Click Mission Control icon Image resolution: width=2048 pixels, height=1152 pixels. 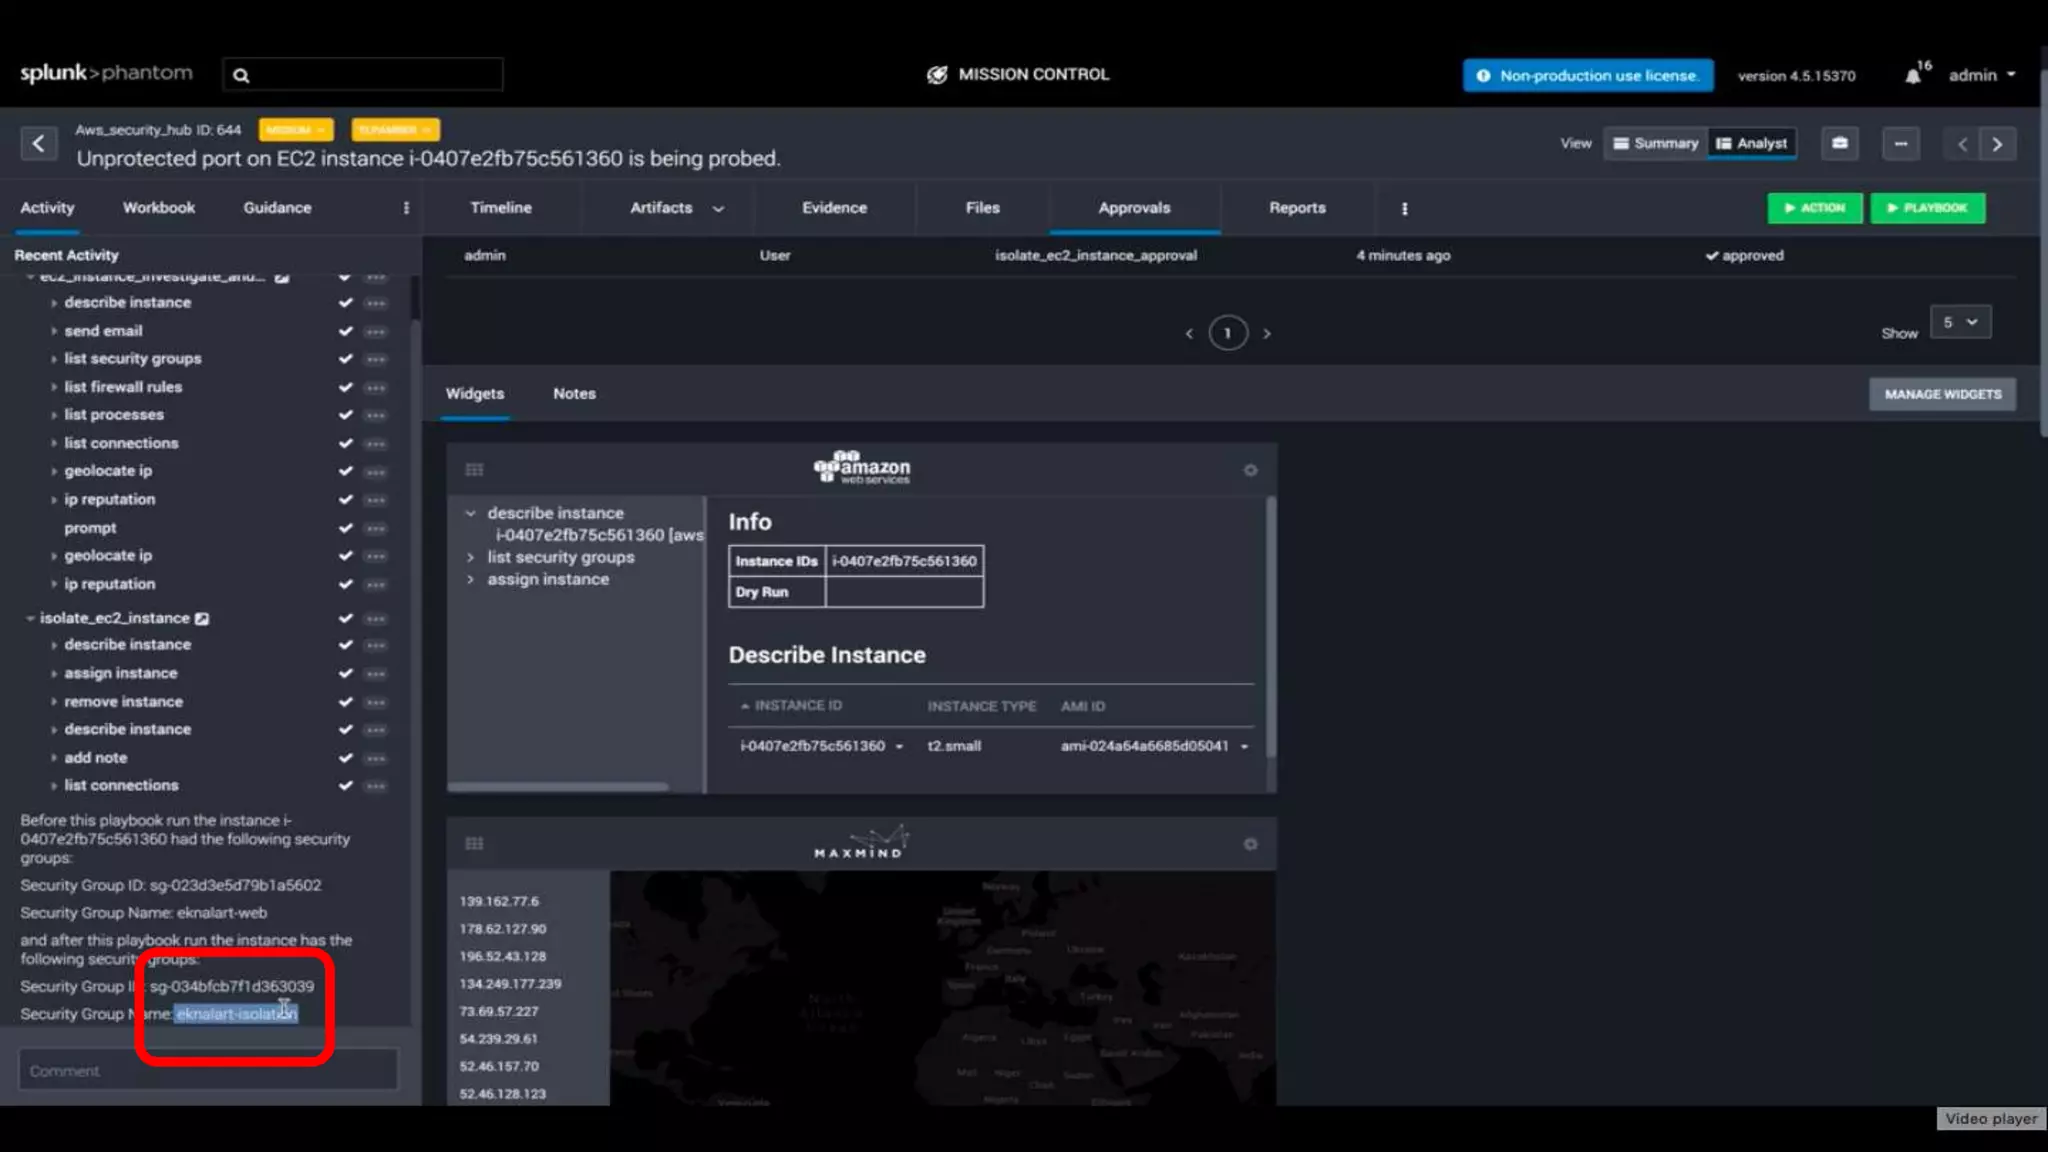click(x=937, y=75)
